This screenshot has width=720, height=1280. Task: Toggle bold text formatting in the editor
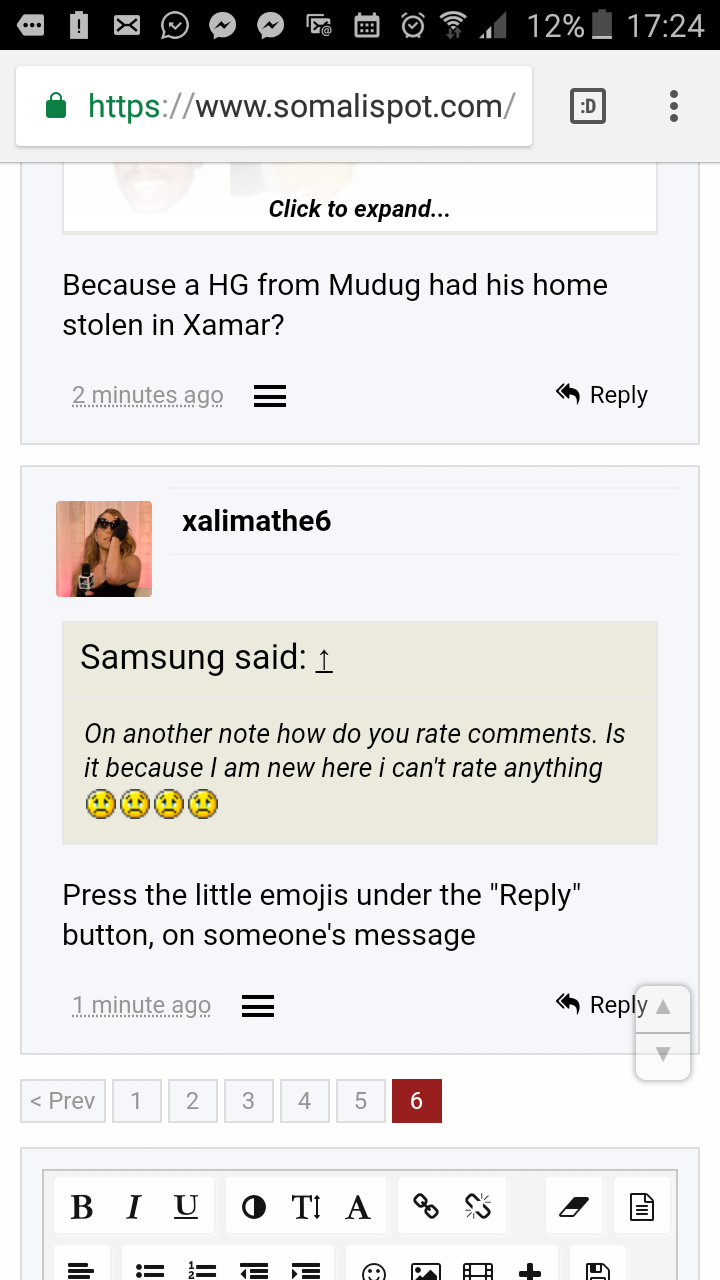click(x=81, y=1207)
